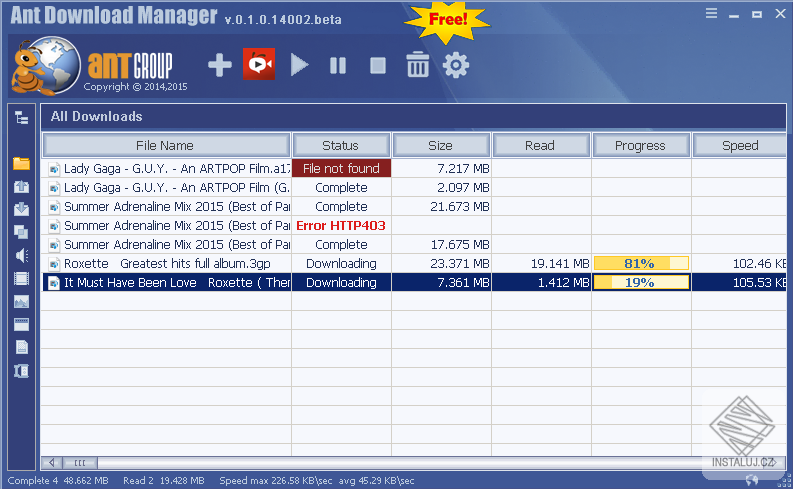Click the All Downloads panel title
Viewport: 793px width, 489px height.
(96, 116)
